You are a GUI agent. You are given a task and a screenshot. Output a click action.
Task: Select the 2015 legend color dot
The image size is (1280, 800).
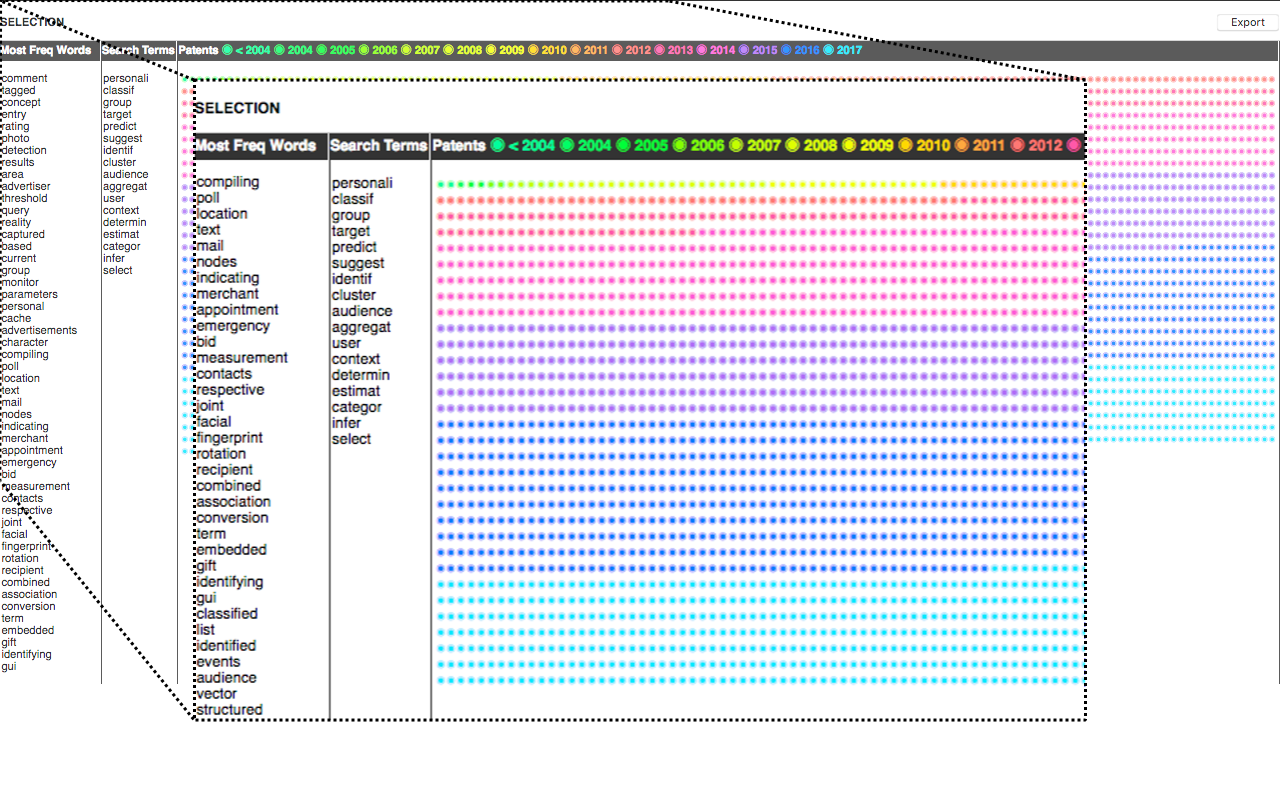pos(744,50)
